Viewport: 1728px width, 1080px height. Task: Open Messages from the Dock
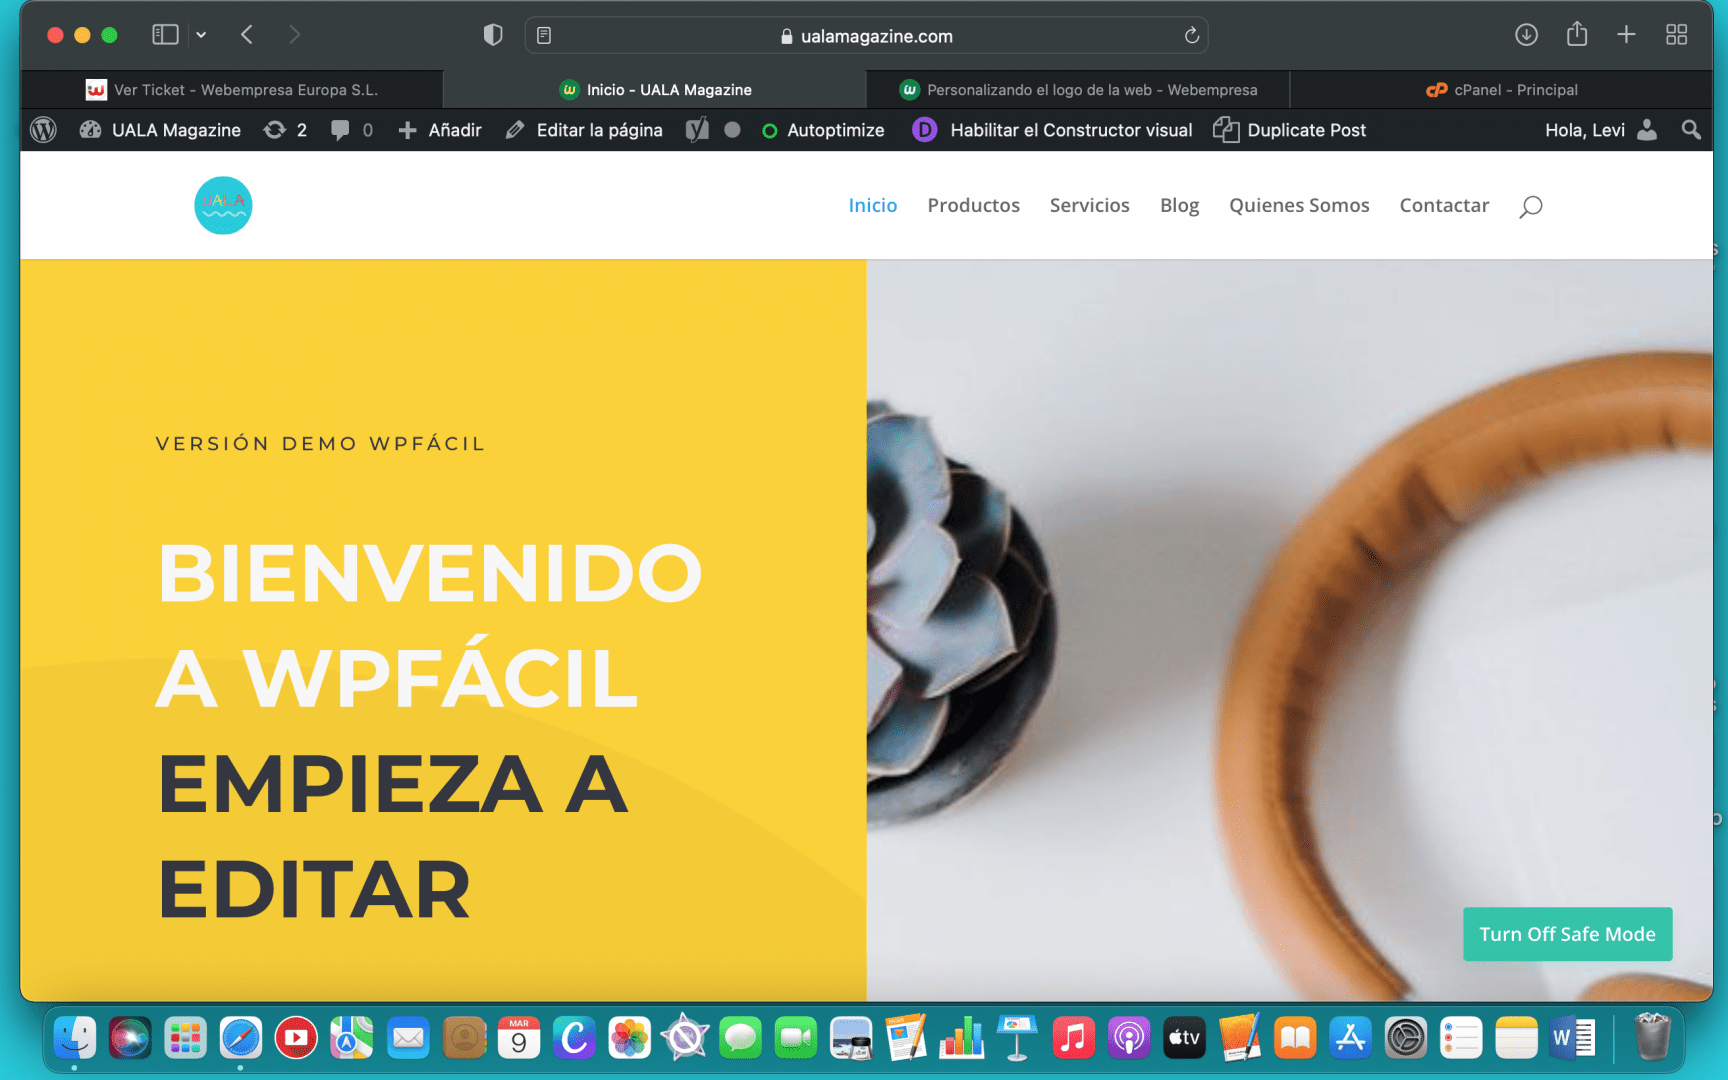pos(741,1038)
